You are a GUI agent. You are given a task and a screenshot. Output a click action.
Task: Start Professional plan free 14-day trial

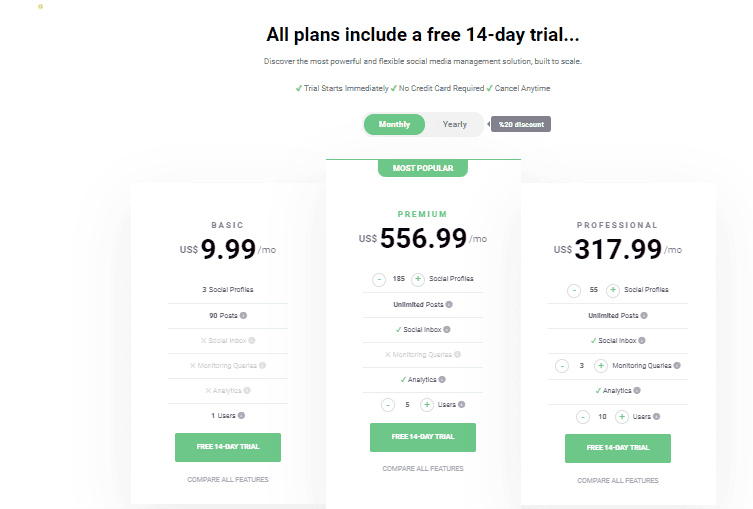[x=618, y=448]
